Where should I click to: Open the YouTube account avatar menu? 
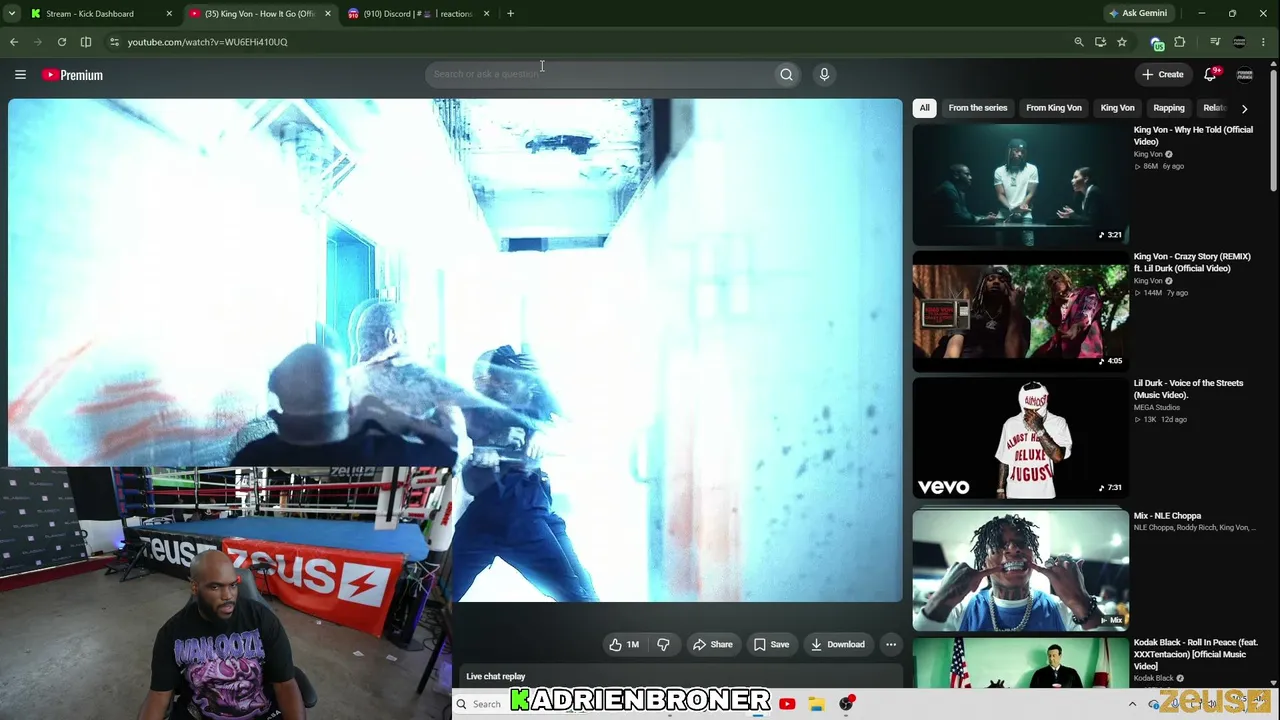pos(1245,75)
